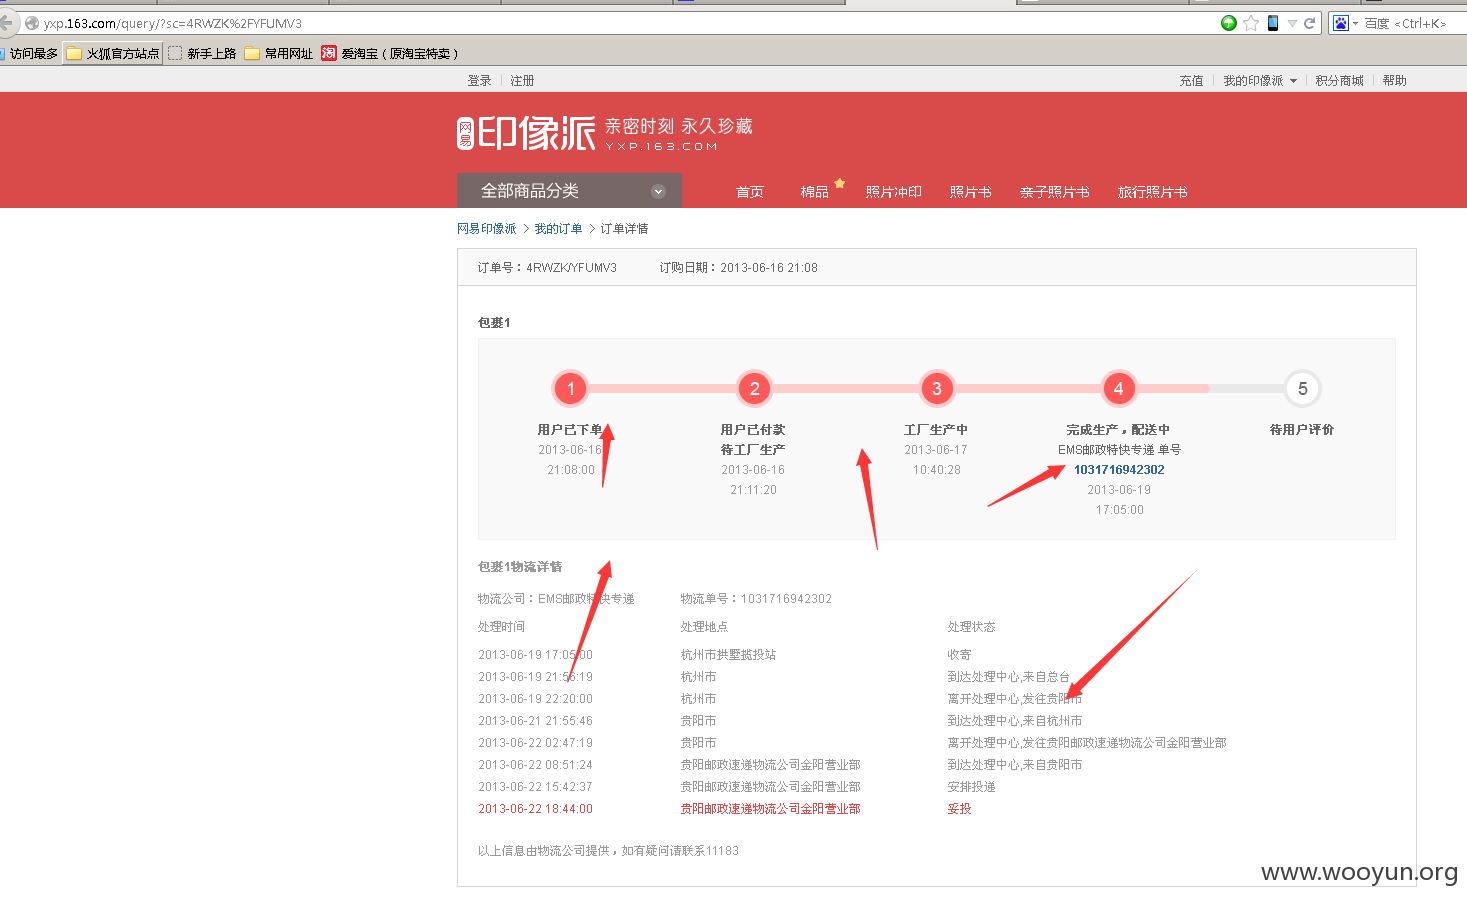This screenshot has height=901, width=1467.
Task: Click the 登录 login link
Action: [x=479, y=81]
